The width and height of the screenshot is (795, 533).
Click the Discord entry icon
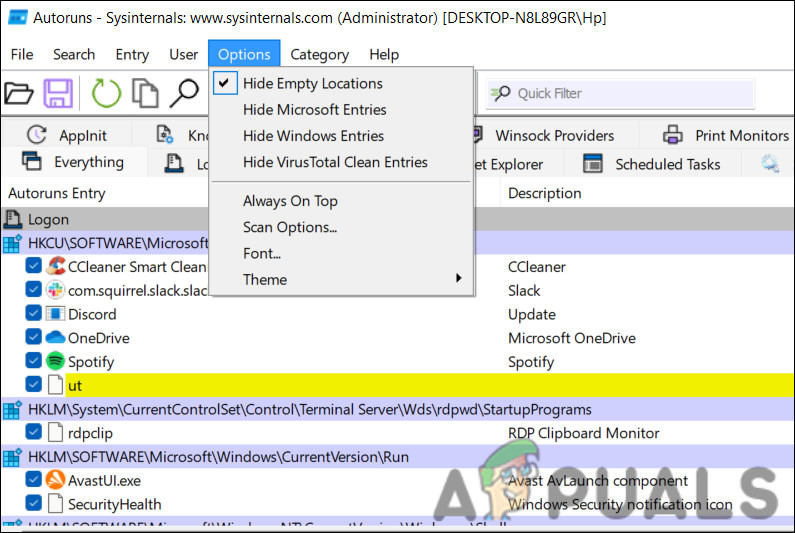click(55, 313)
